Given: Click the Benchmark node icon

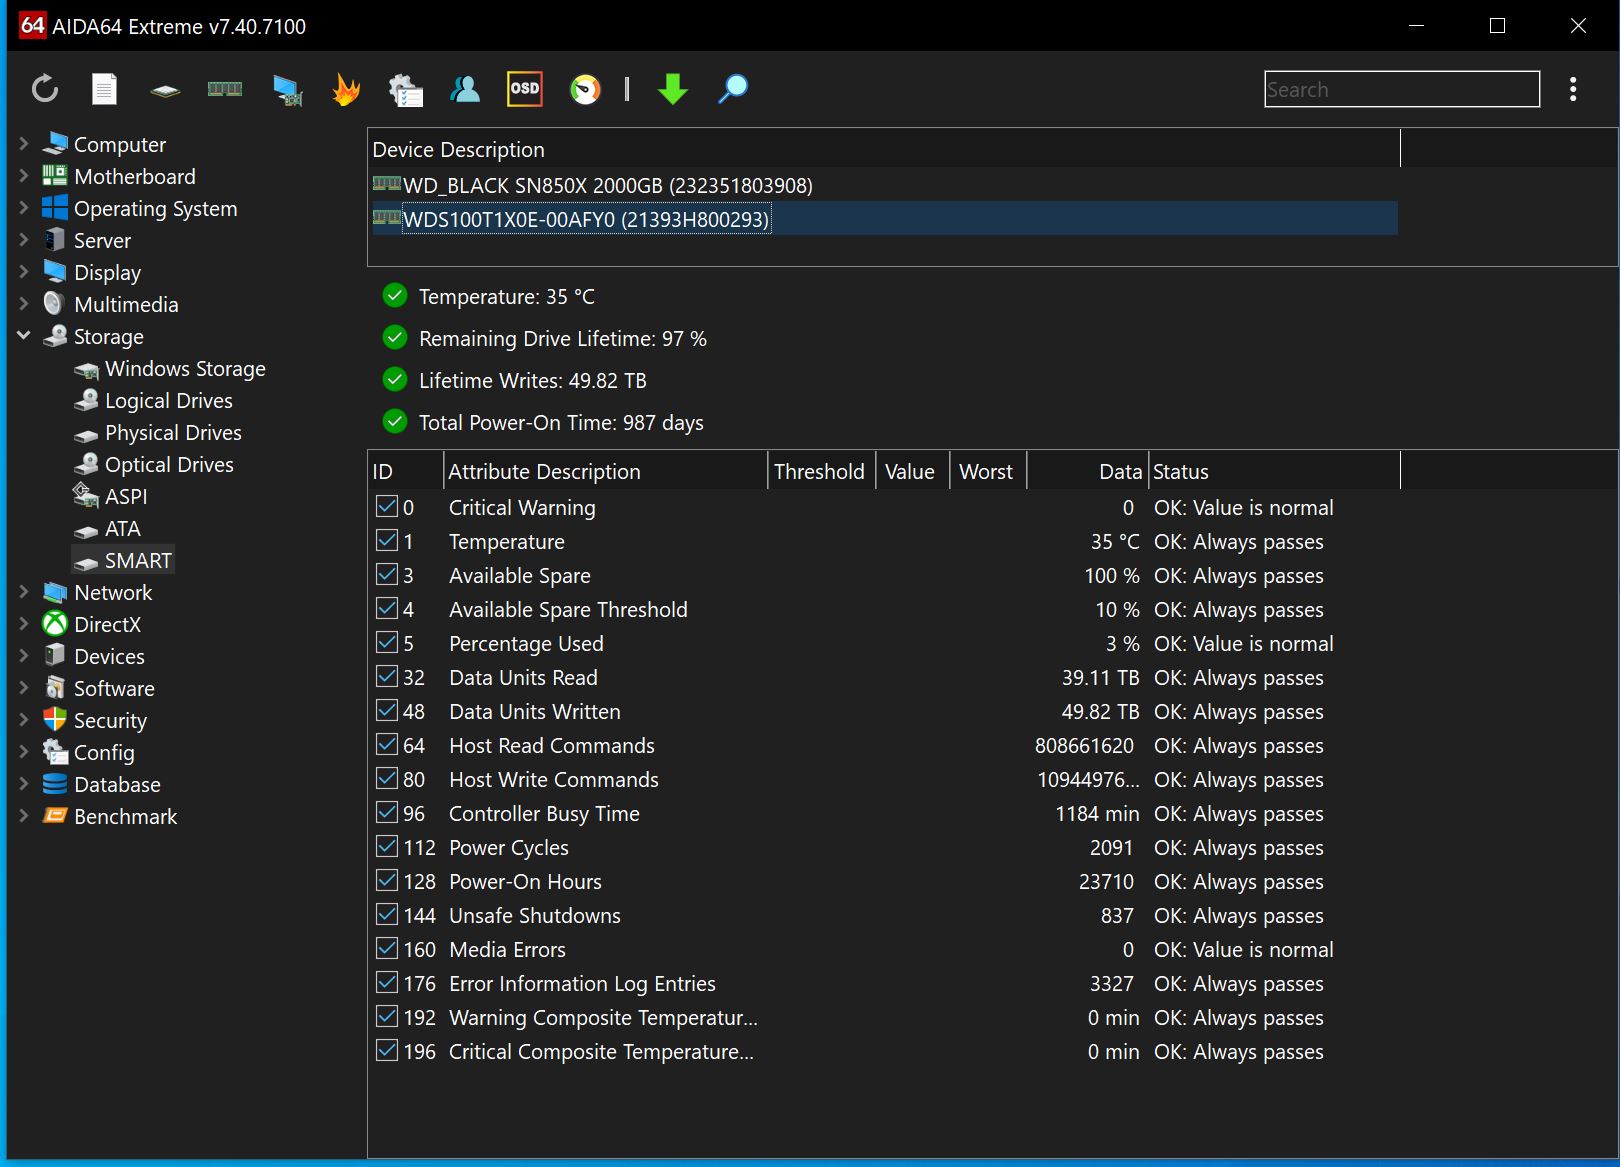Looking at the screenshot, I should click(55, 816).
